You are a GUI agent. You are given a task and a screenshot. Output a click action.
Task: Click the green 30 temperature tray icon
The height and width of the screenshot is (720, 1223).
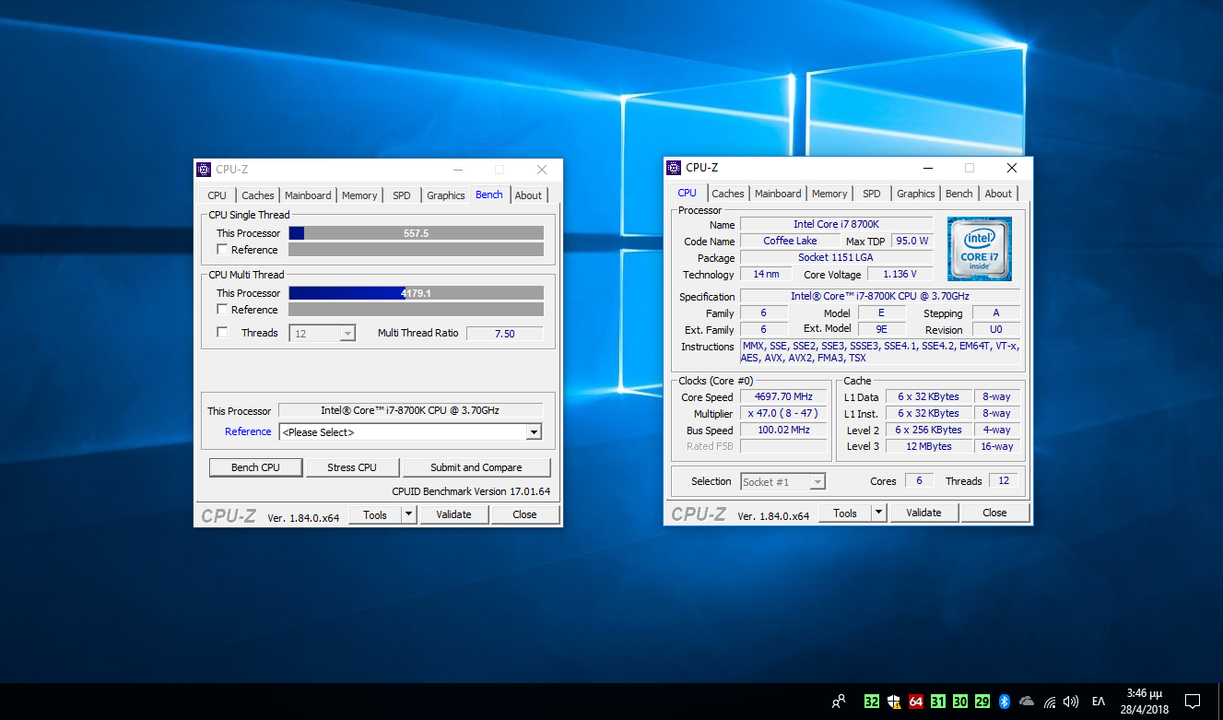click(x=960, y=701)
